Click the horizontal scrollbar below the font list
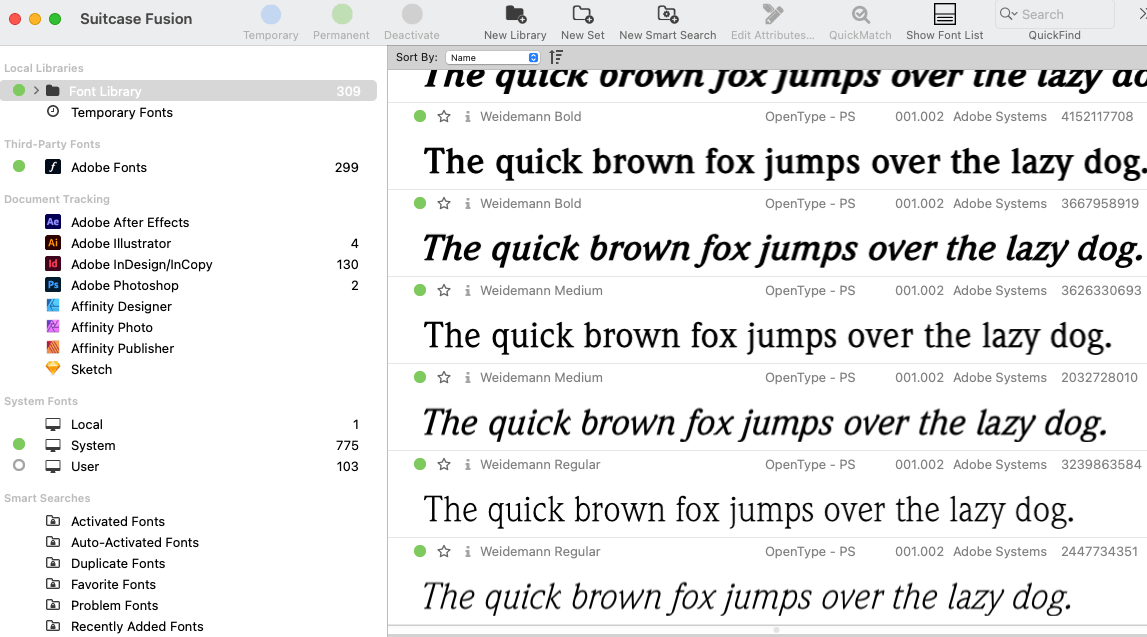The width and height of the screenshot is (1147, 637). click(x=767, y=630)
